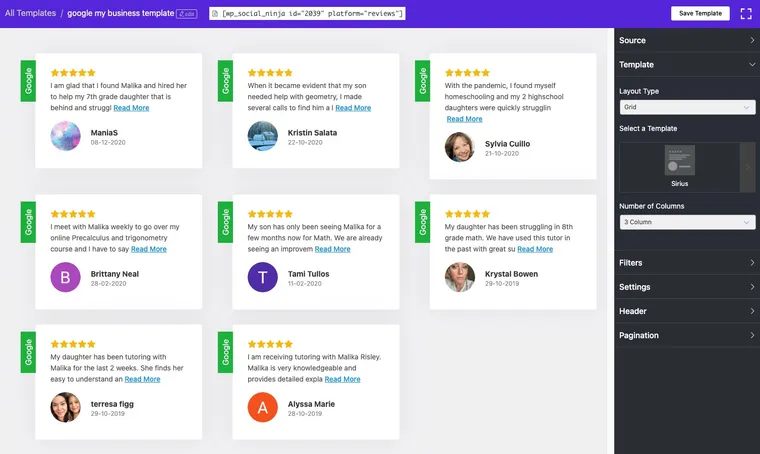Image resolution: width=760 pixels, height=454 pixels.
Task: Click Alyssa Marie's orange A avatar
Action: (263, 407)
